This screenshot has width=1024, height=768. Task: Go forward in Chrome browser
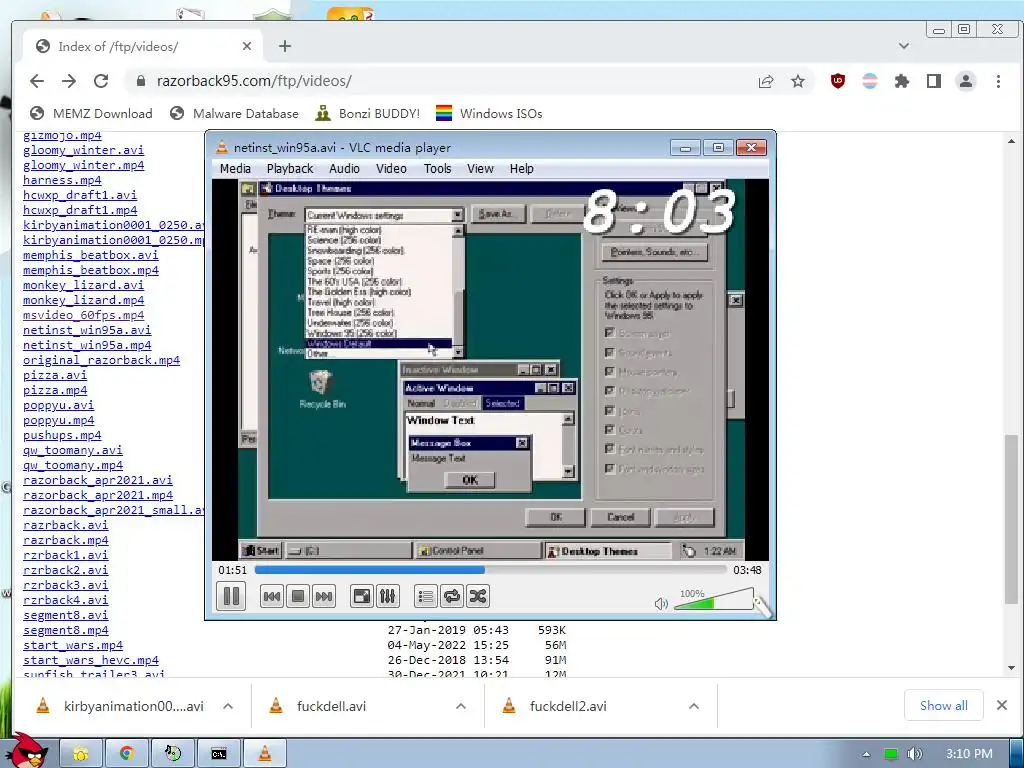click(69, 81)
